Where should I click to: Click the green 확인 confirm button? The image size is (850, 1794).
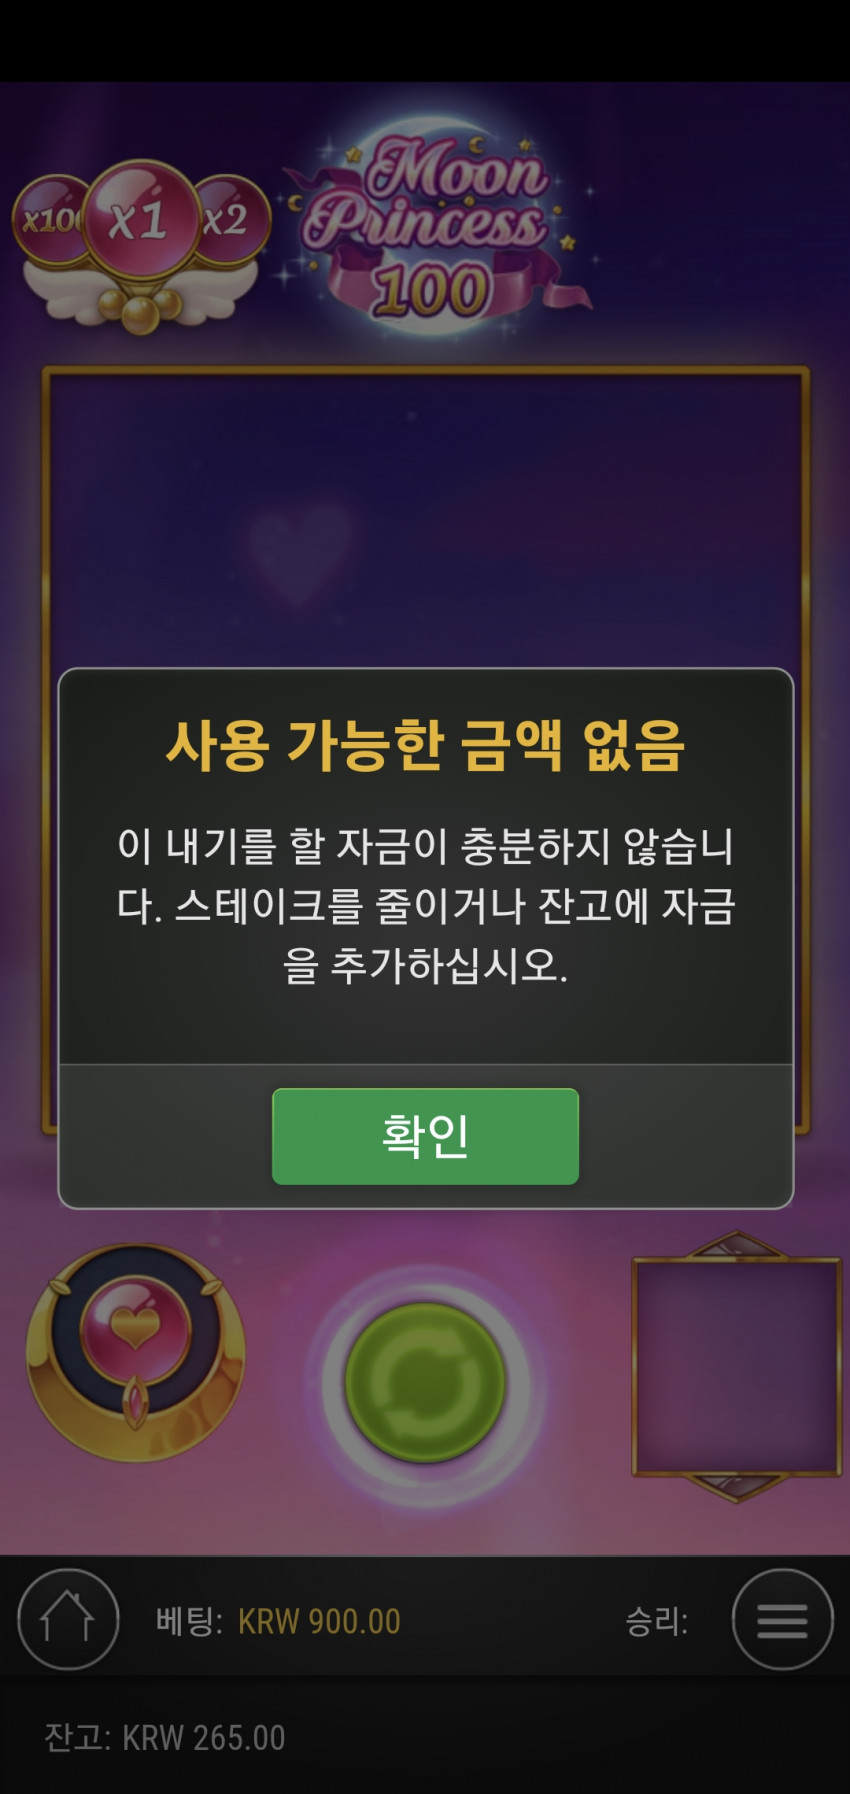(425, 1136)
